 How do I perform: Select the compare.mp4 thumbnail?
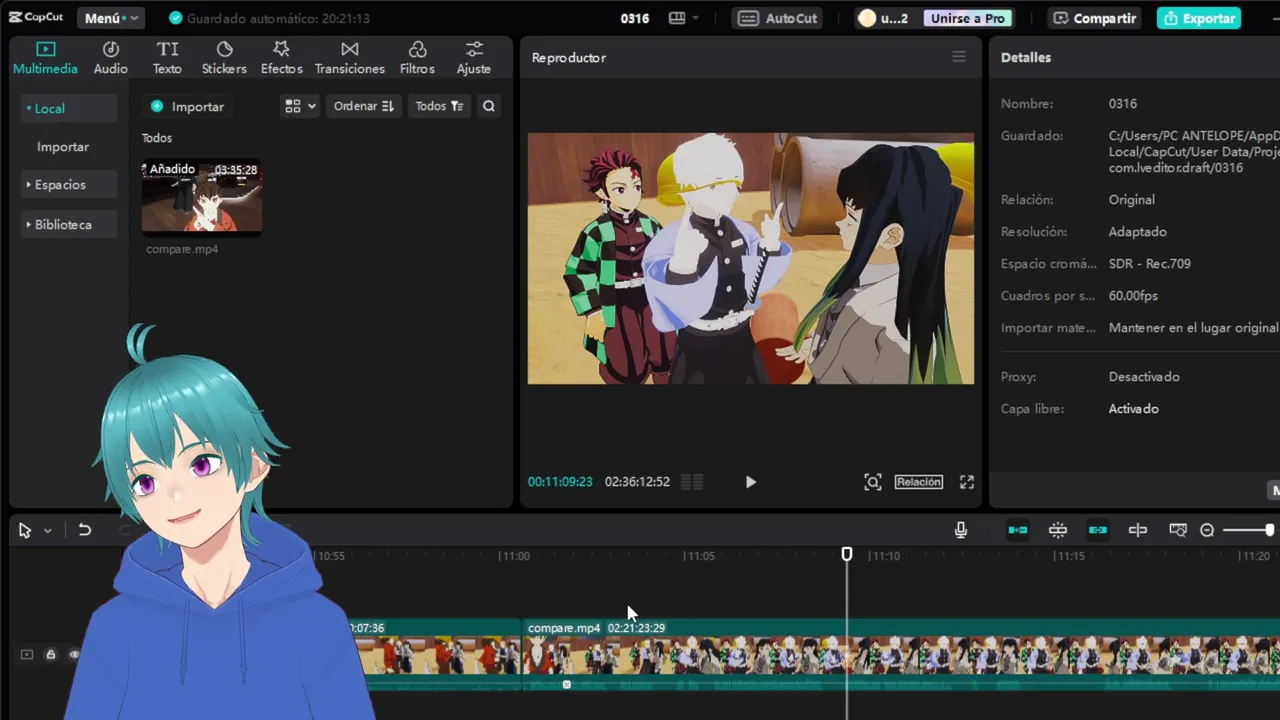(202, 197)
